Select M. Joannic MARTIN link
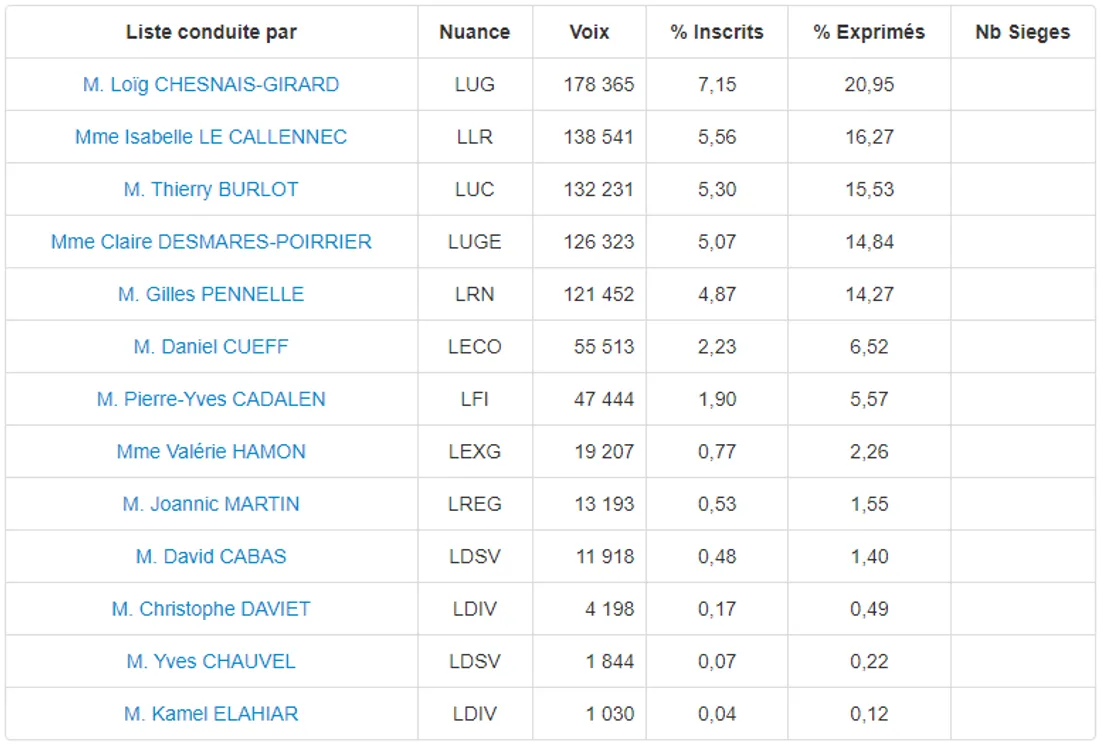1100x744 pixels. point(211,504)
